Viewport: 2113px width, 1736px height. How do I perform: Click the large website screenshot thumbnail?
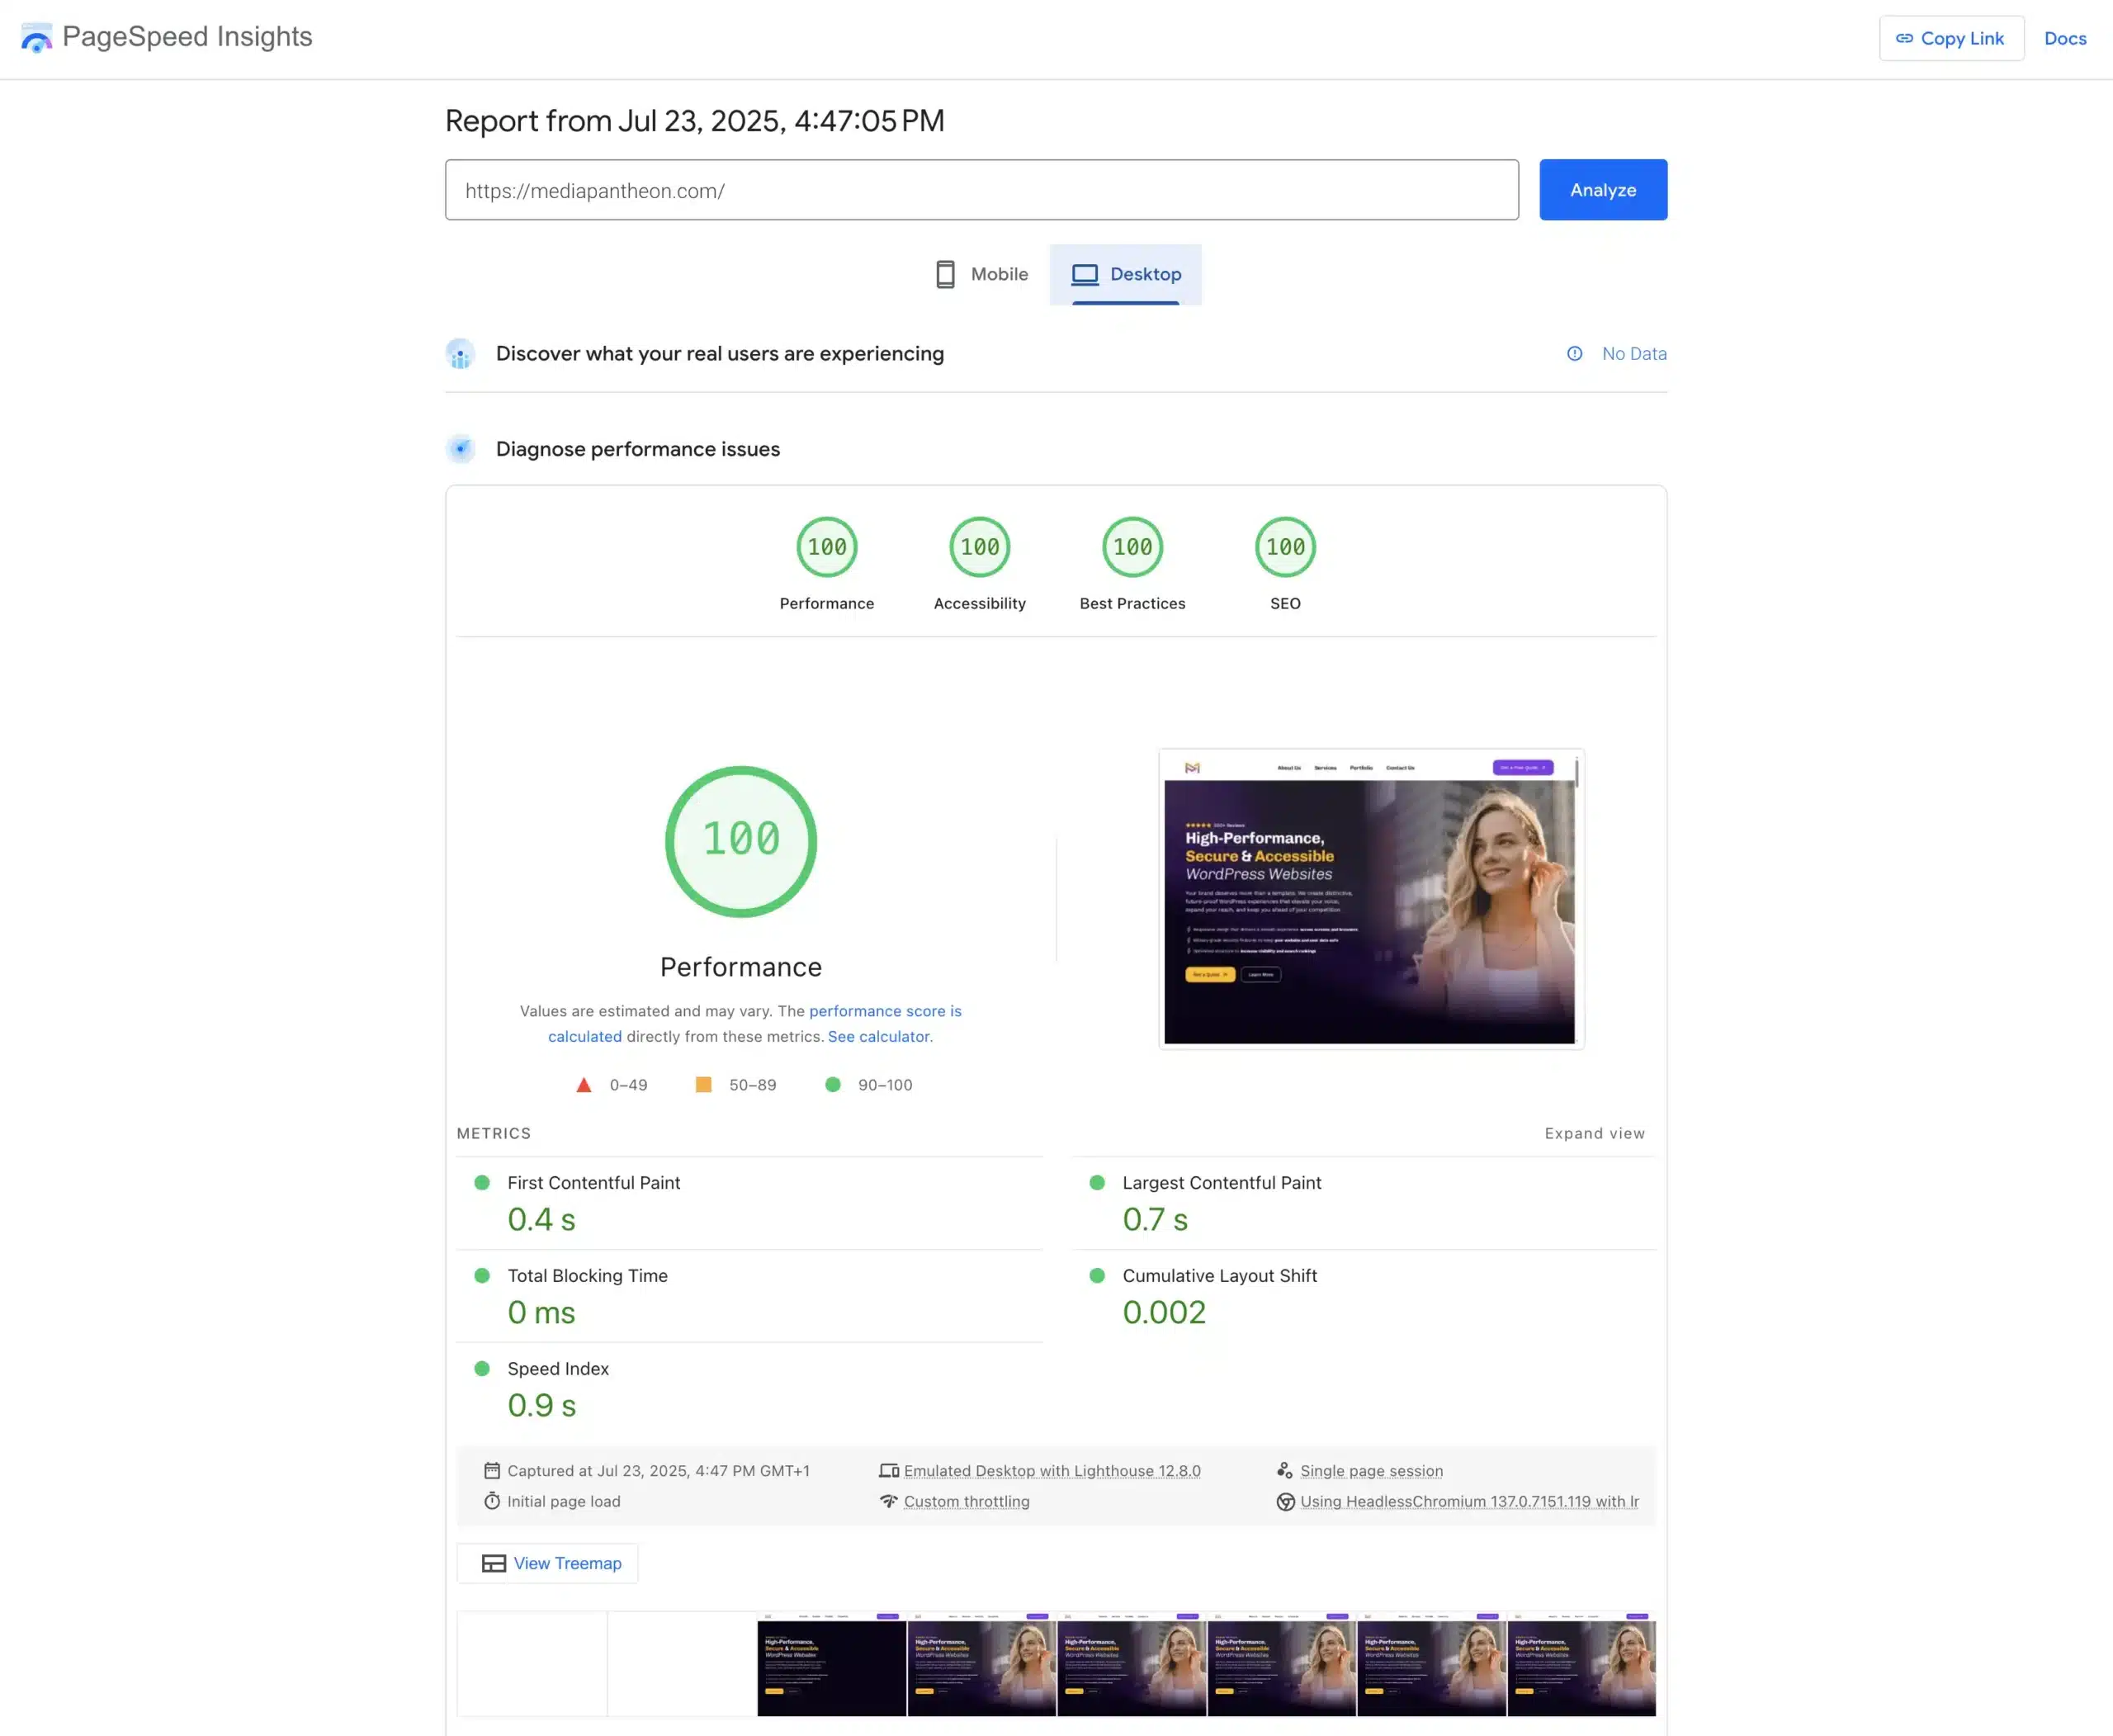tap(1371, 898)
